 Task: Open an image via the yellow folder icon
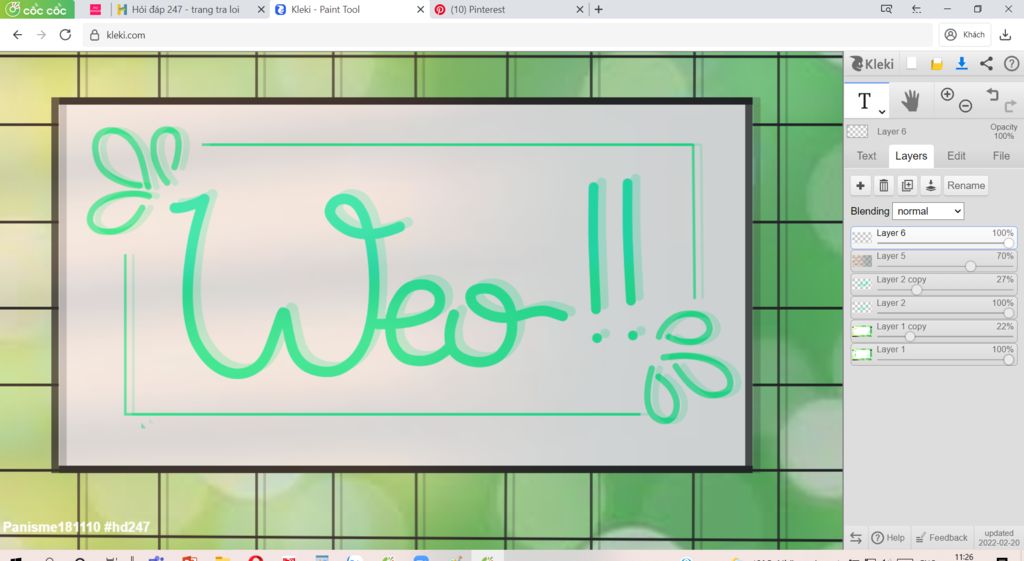click(x=936, y=64)
